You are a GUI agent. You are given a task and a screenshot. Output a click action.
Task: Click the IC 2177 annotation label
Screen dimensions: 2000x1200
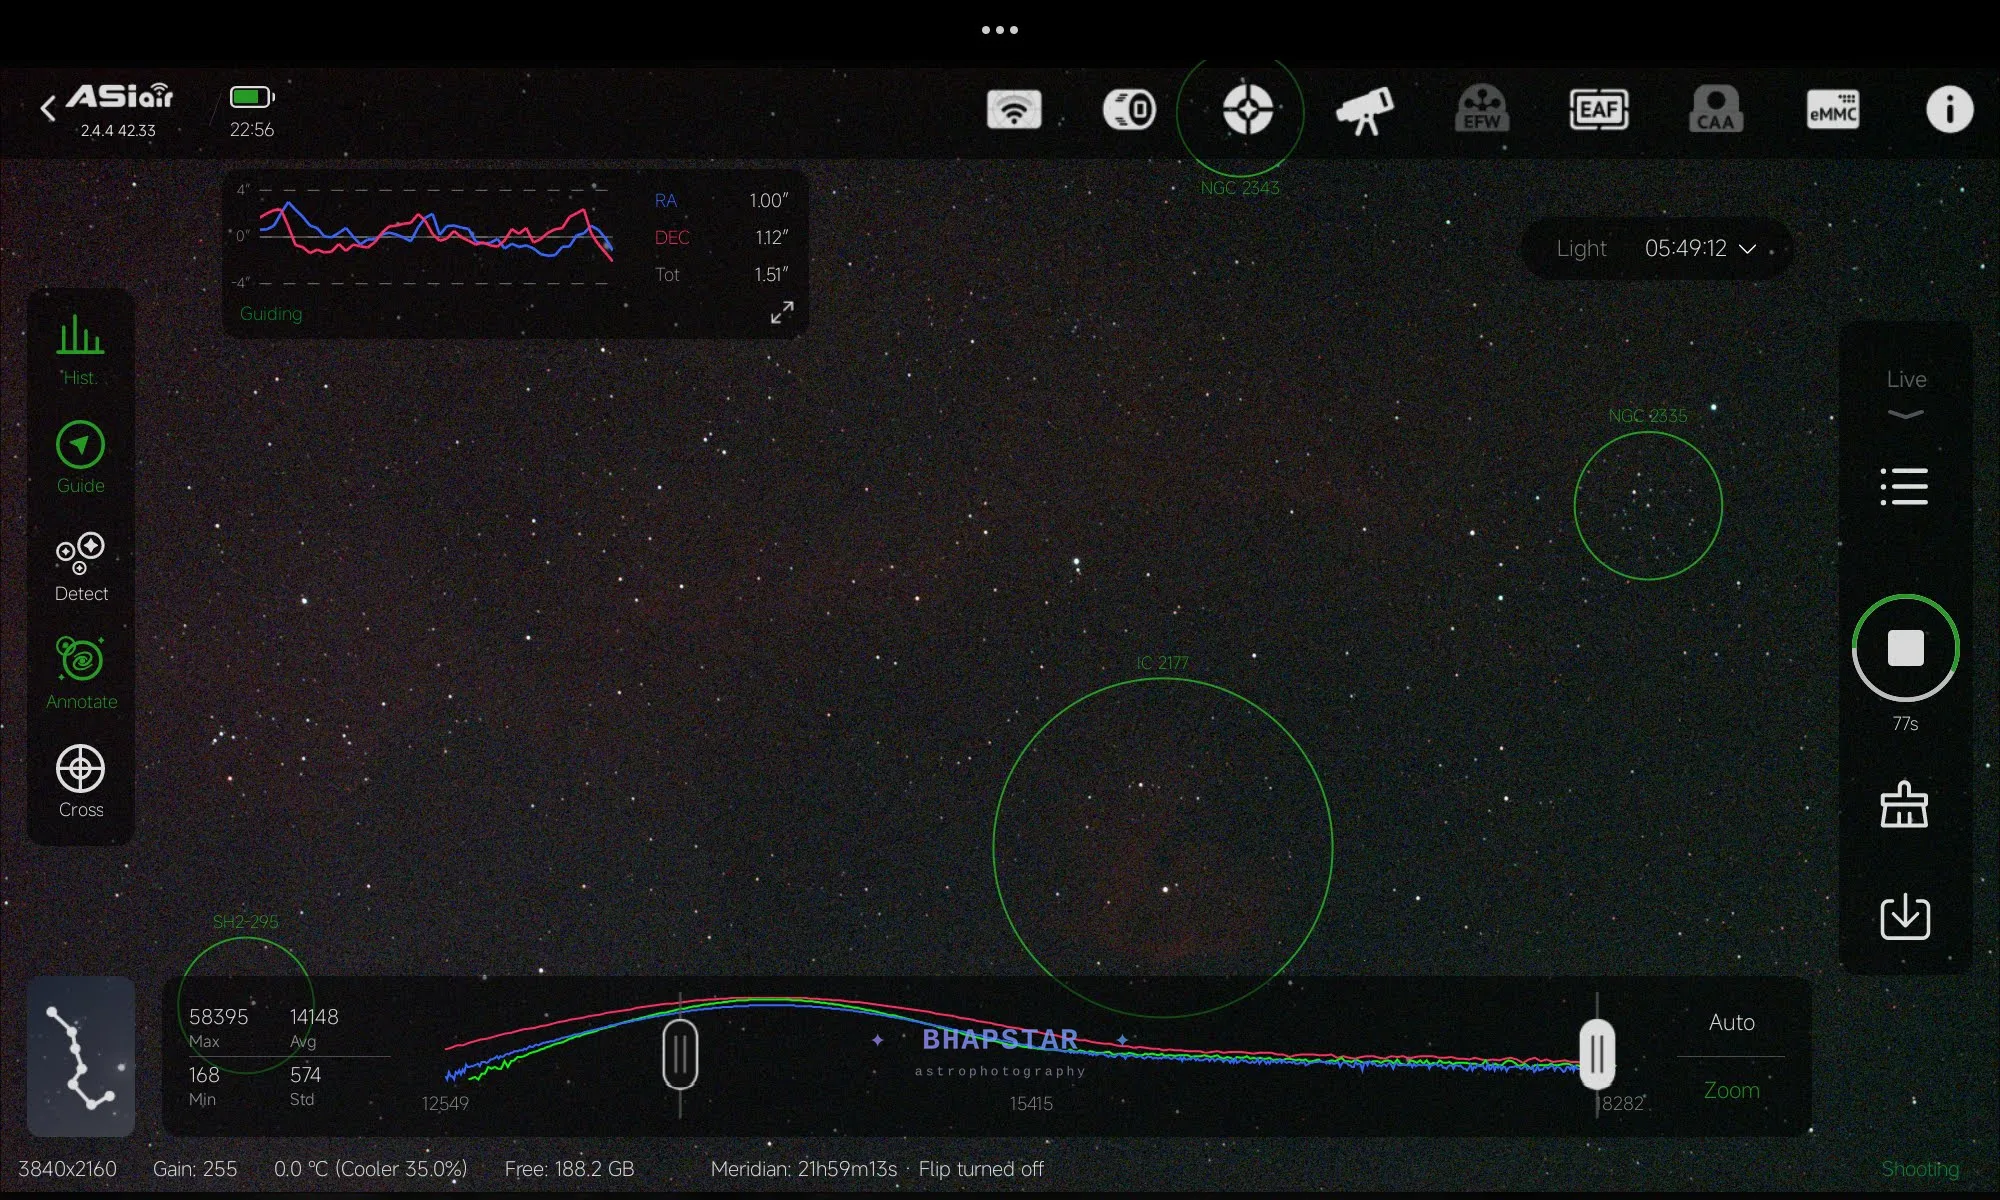[1162, 662]
